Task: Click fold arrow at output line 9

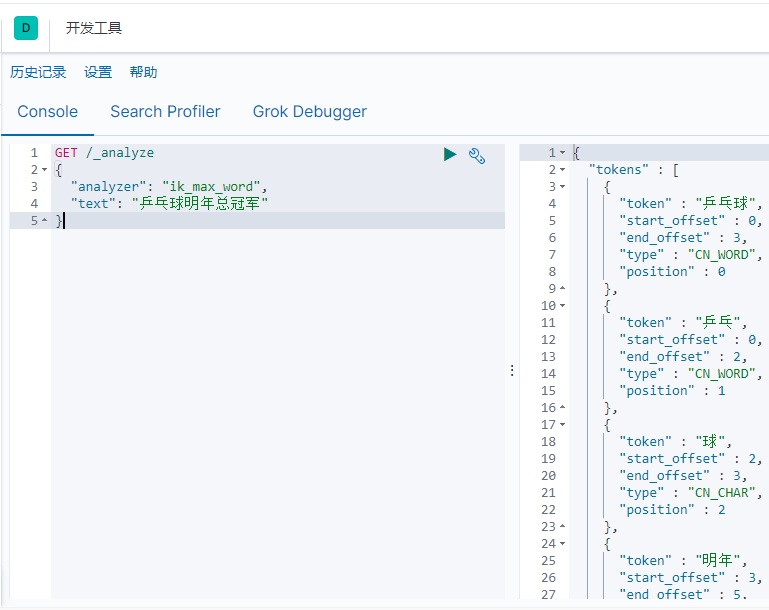Action: [x=563, y=288]
